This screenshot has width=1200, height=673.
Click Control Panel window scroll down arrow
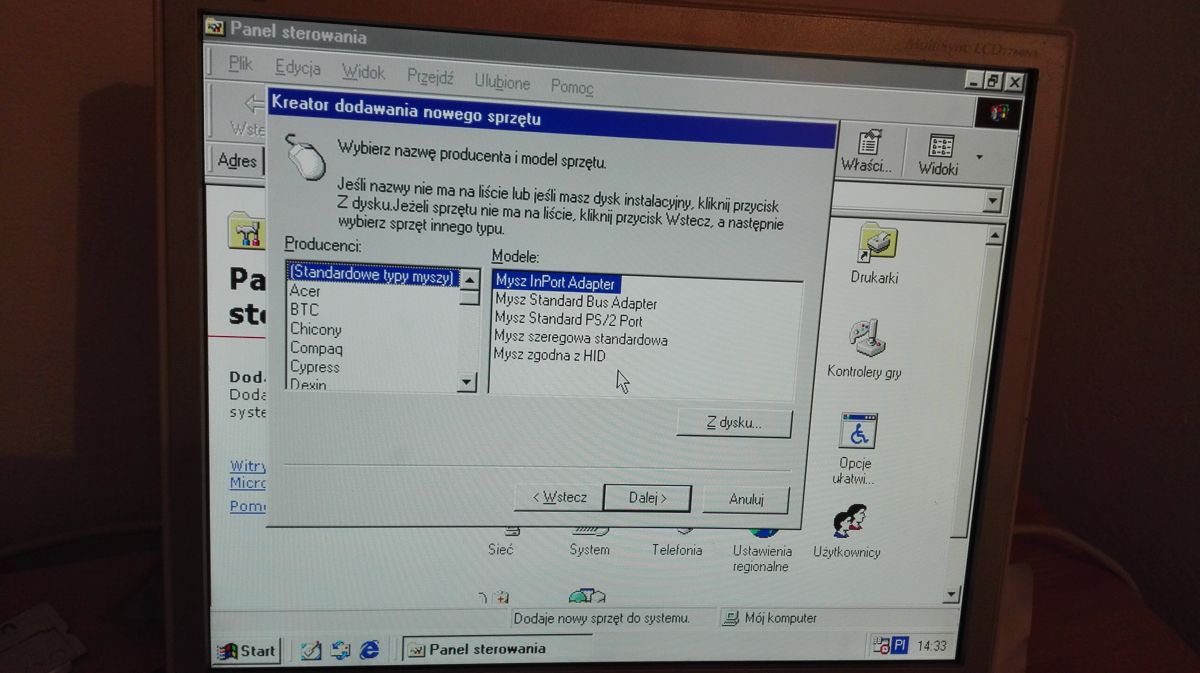coord(953,595)
